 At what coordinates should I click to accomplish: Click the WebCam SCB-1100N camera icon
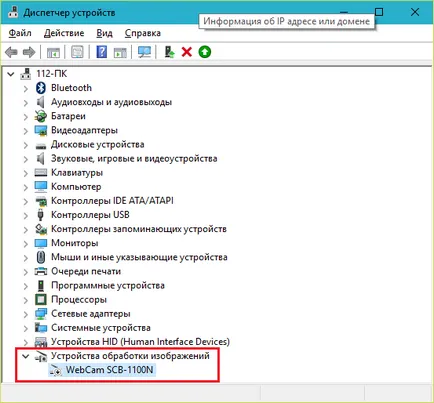56,370
